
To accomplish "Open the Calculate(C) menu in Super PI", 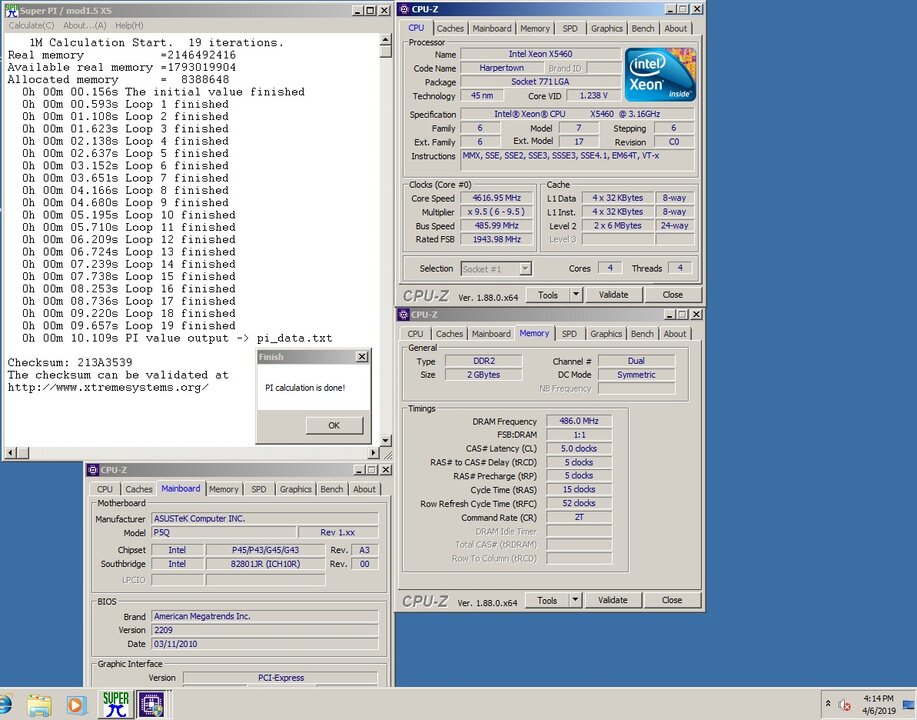I will coord(31,25).
